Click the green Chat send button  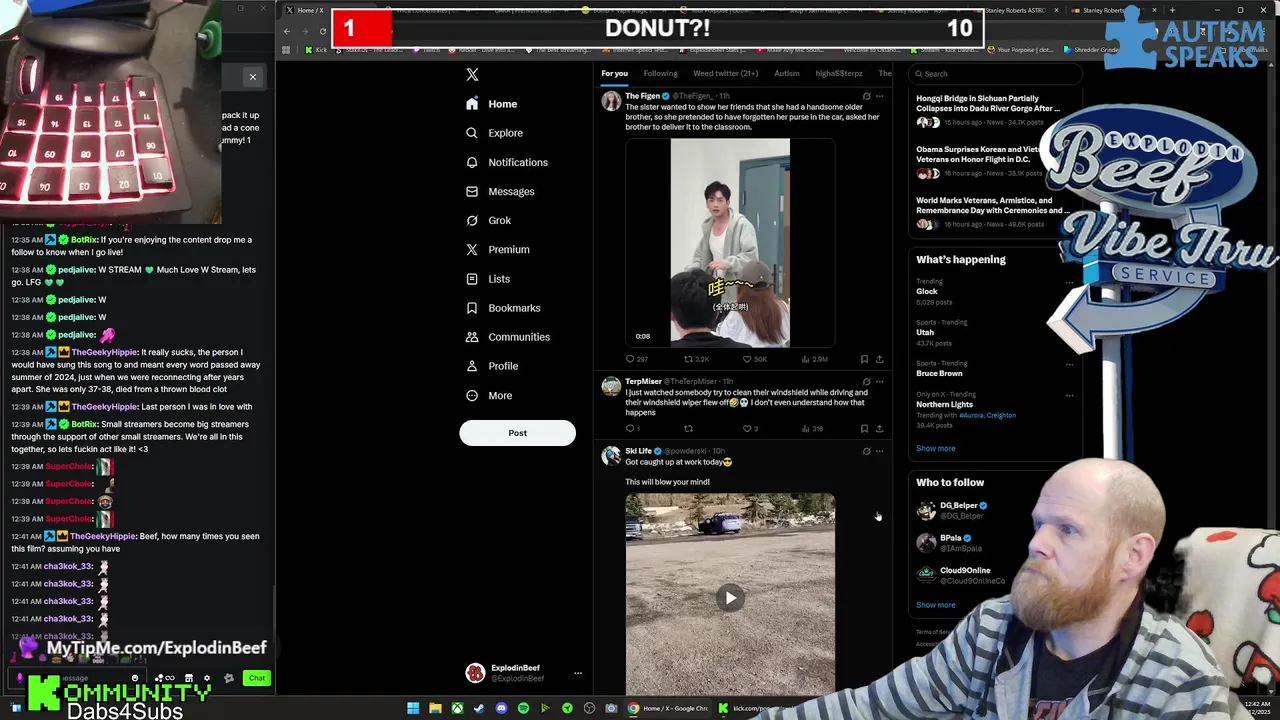click(257, 678)
